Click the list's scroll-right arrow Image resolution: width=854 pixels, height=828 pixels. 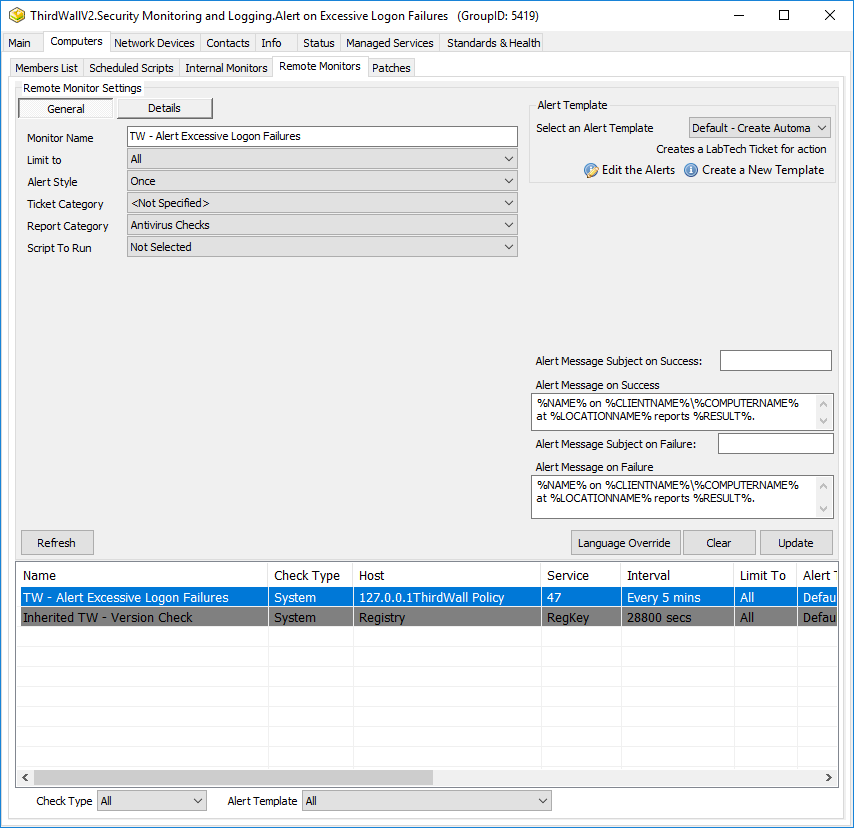(828, 777)
